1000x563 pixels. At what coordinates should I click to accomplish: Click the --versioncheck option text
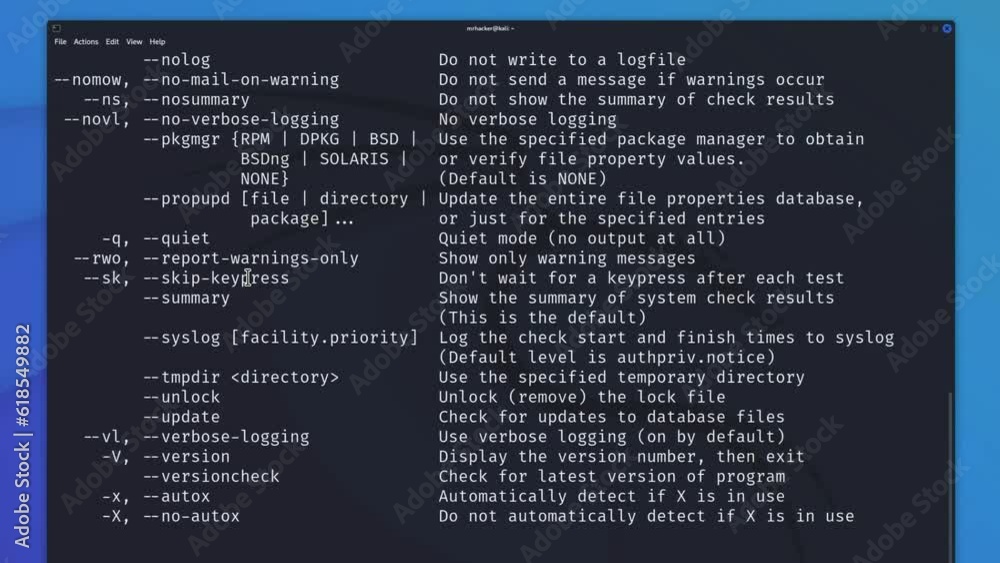coord(211,476)
